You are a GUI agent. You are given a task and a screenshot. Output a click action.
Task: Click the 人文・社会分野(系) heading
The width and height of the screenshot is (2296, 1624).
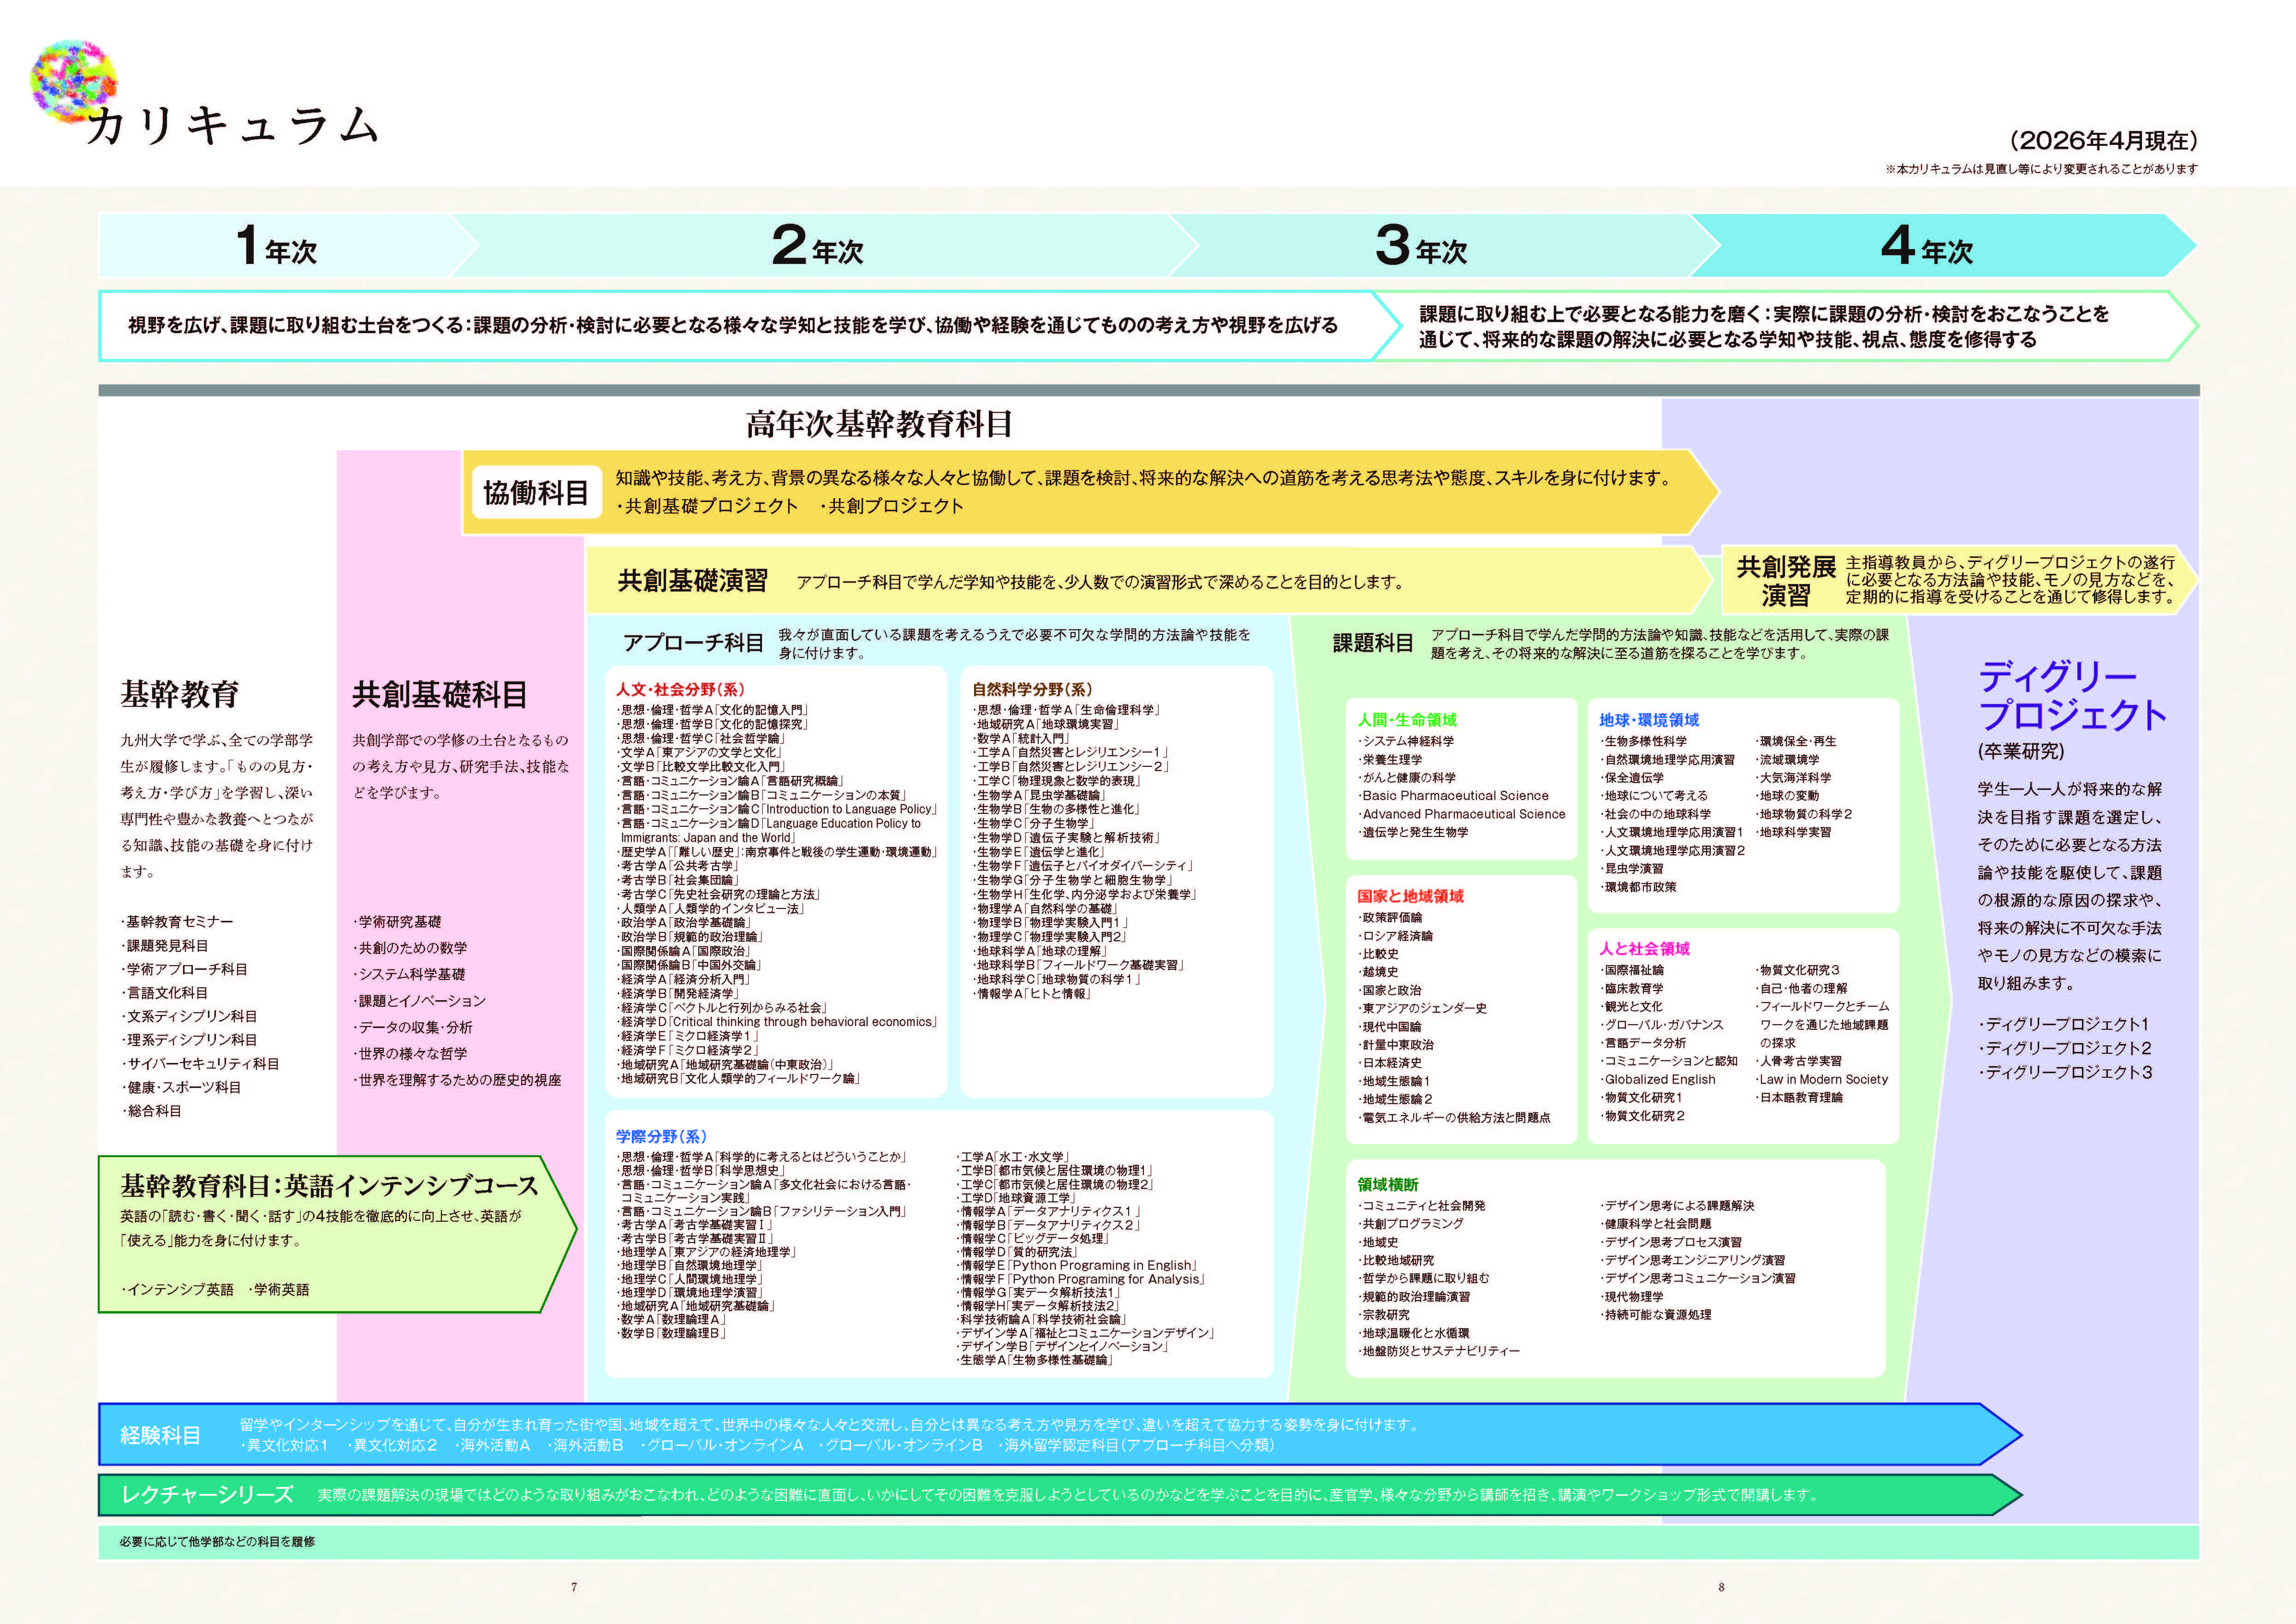(x=680, y=690)
